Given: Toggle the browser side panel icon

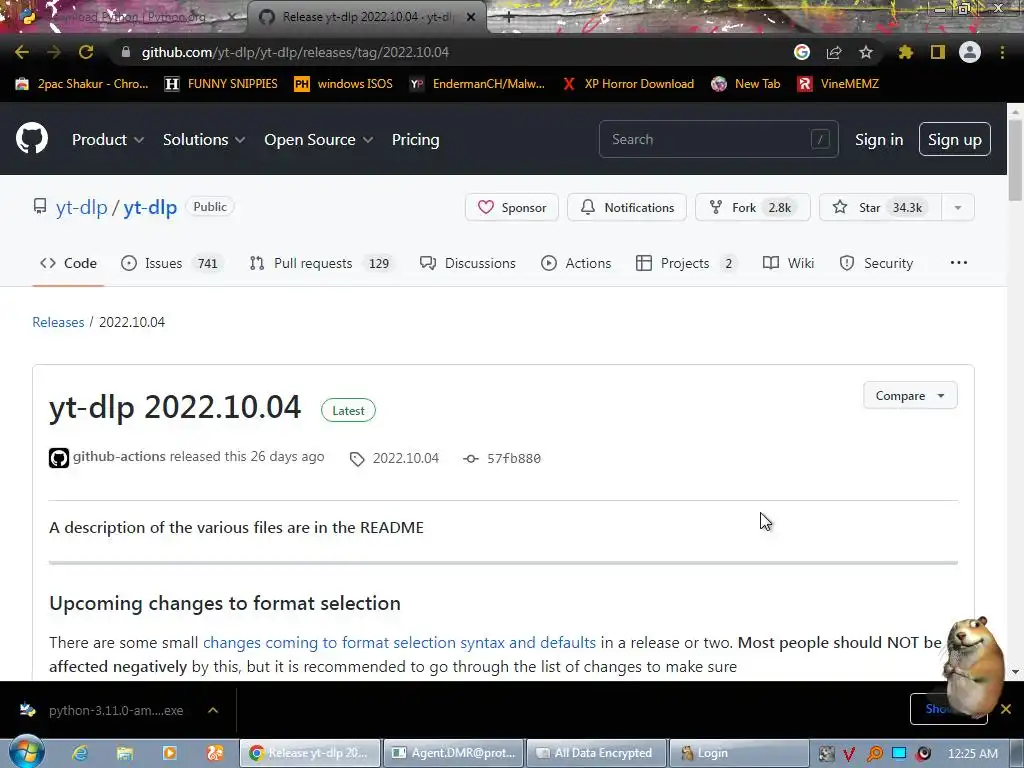Looking at the screenshot, I should coord(938,52).
